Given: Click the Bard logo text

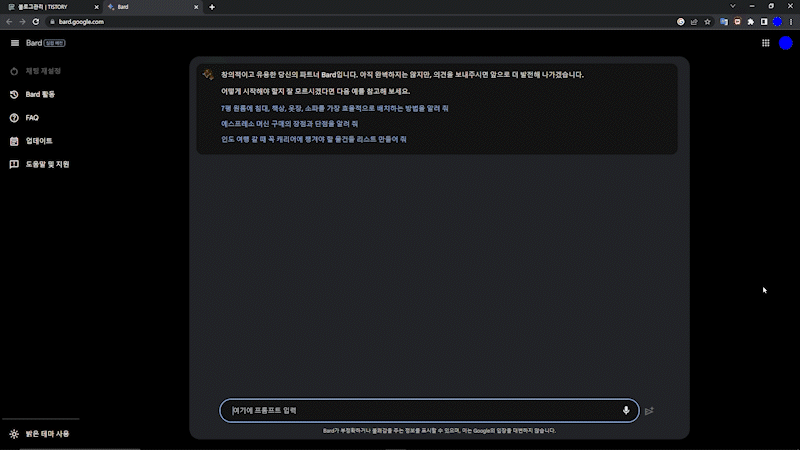Looking at the screenshot, I should tap(34, 43).
